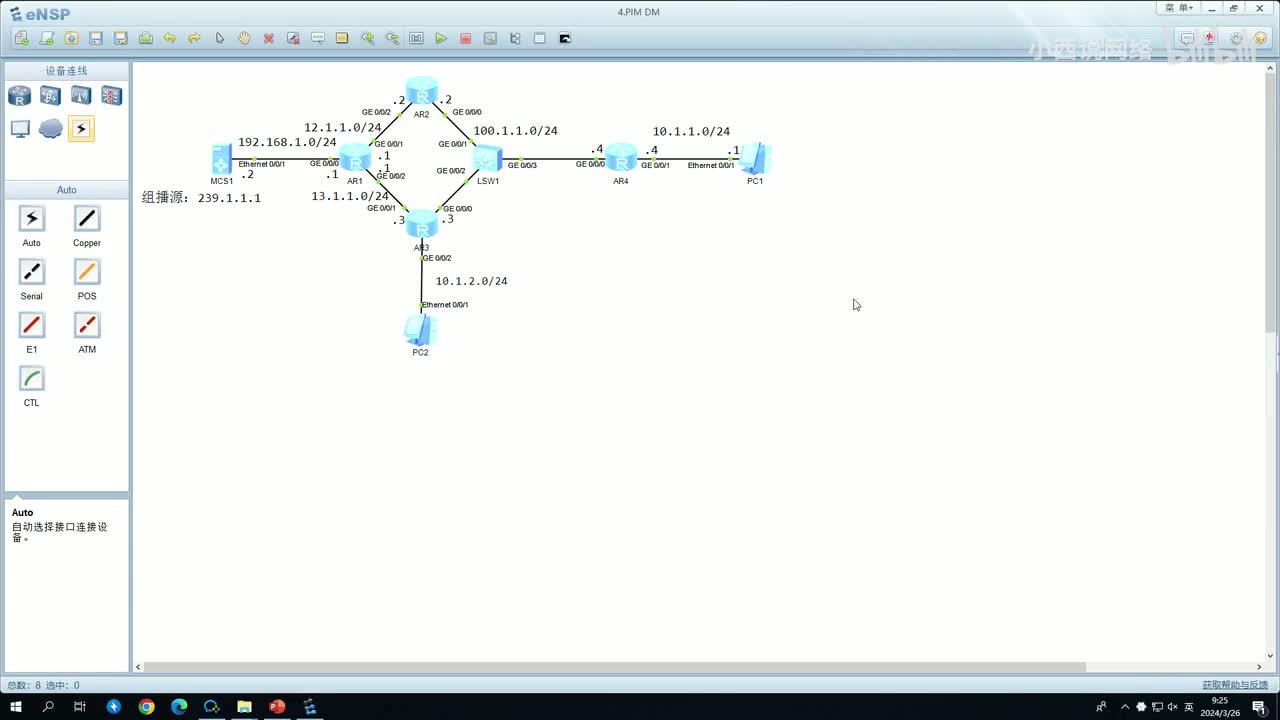Select switch LSW1 in the topology

[487, 159]
